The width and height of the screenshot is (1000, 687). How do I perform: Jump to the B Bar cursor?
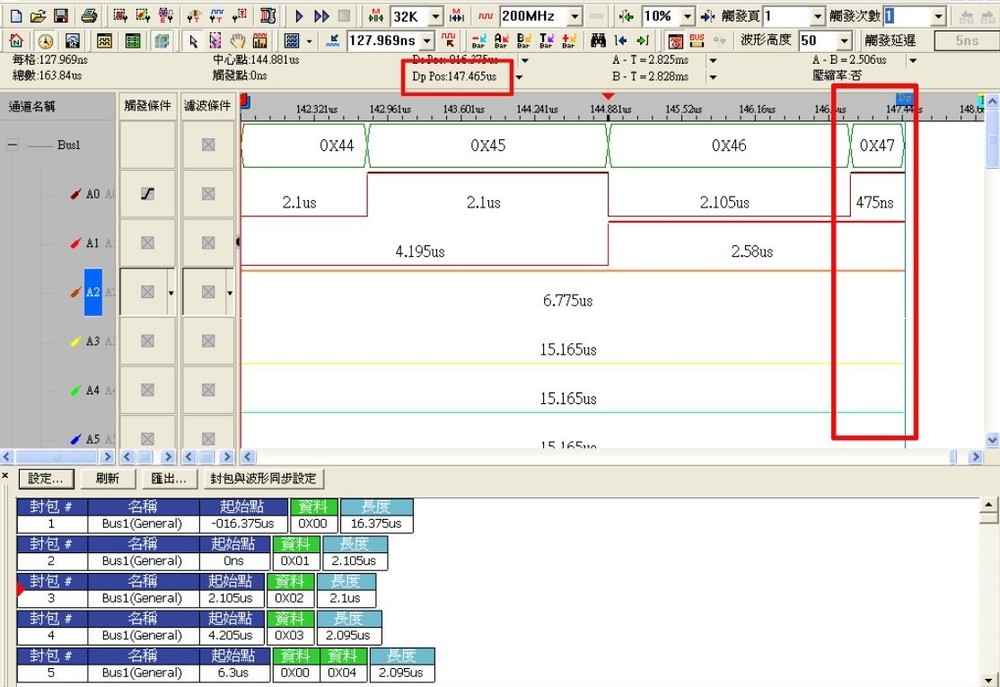tap(524, 41)
